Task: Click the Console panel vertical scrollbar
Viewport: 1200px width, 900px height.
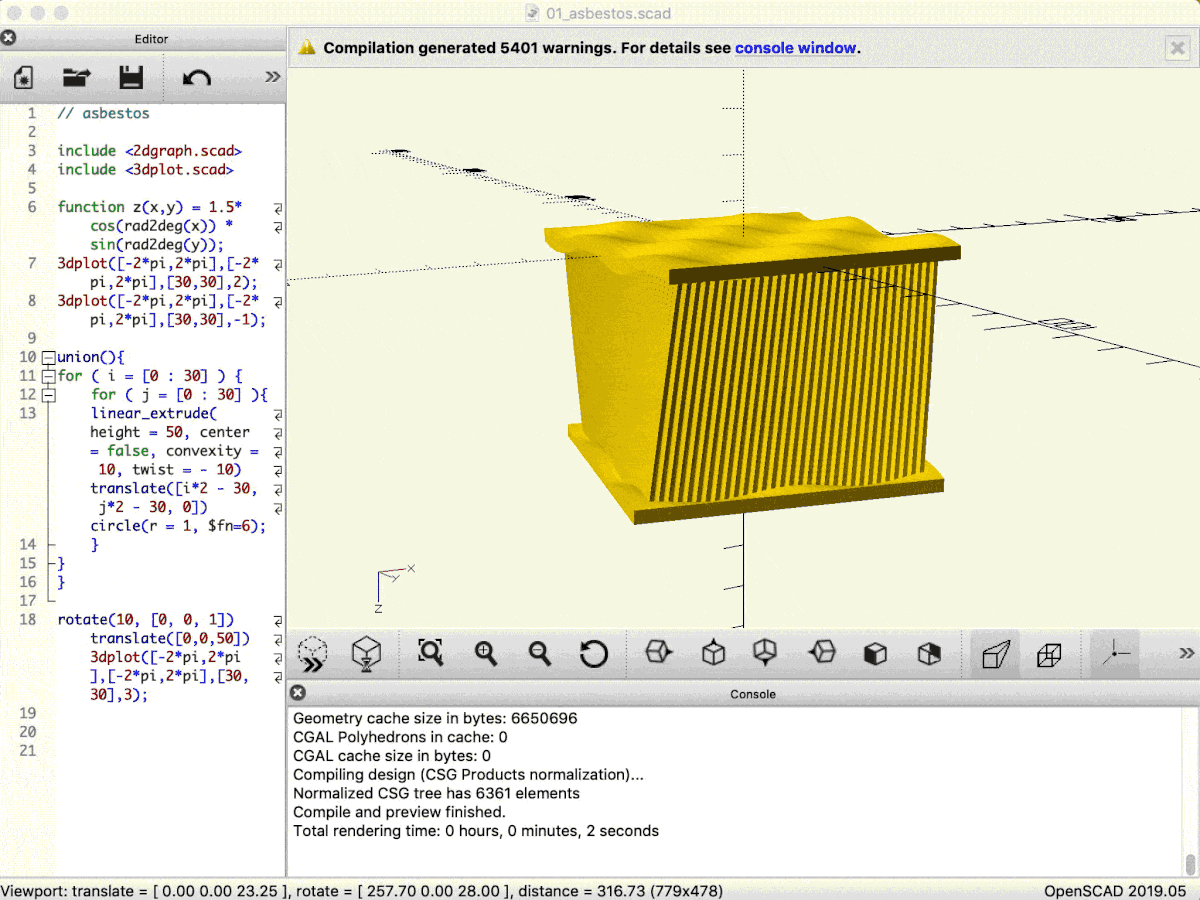Action: coord(1190,862)
